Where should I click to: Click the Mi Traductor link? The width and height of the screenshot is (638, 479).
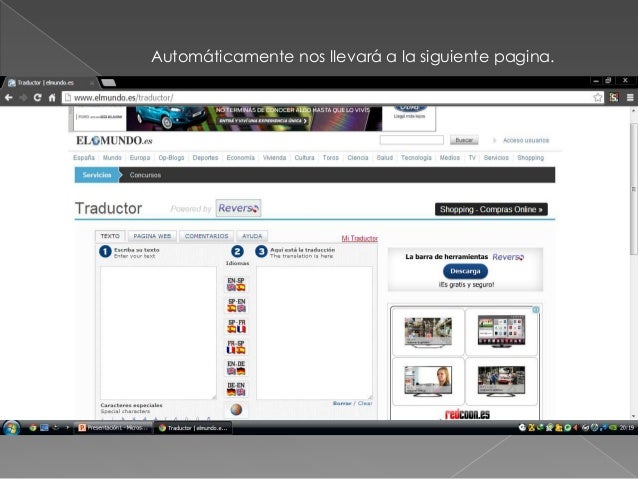(360, 238)
